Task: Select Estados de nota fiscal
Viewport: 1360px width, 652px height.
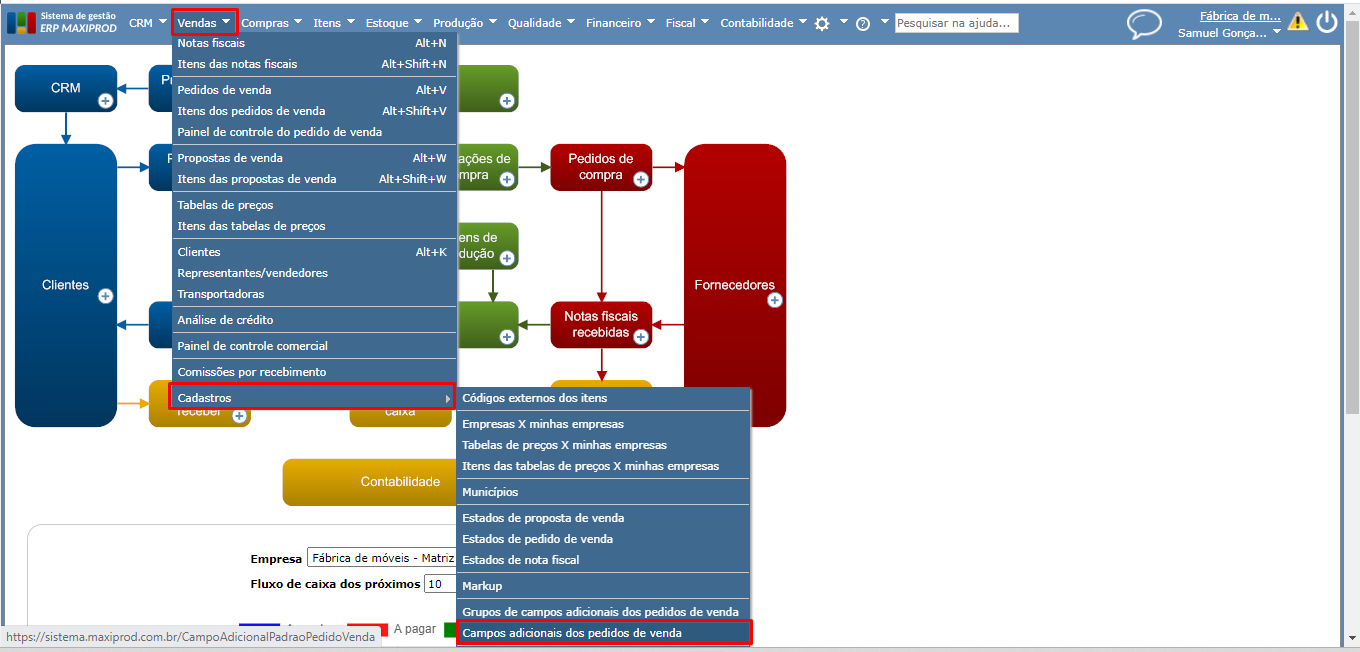Action: (x=603, y=560)
